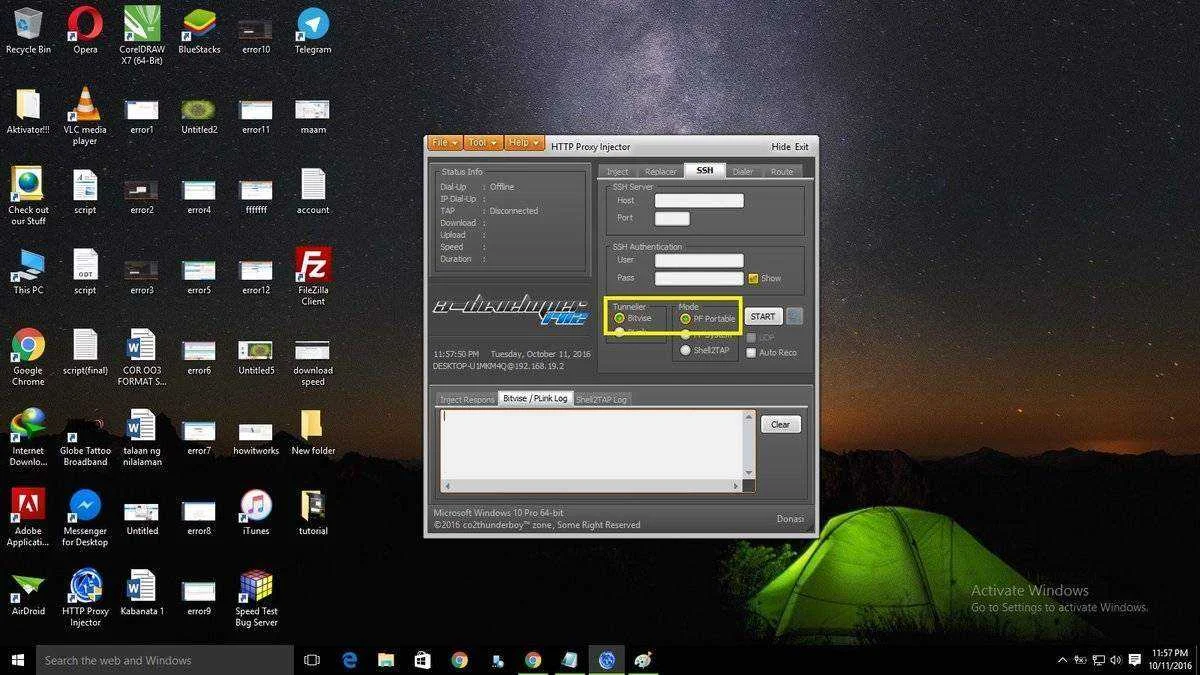Select the Aktivator!!! folder icon
The height and width of the screenshot is (675, 1200).
click(28, 111)
